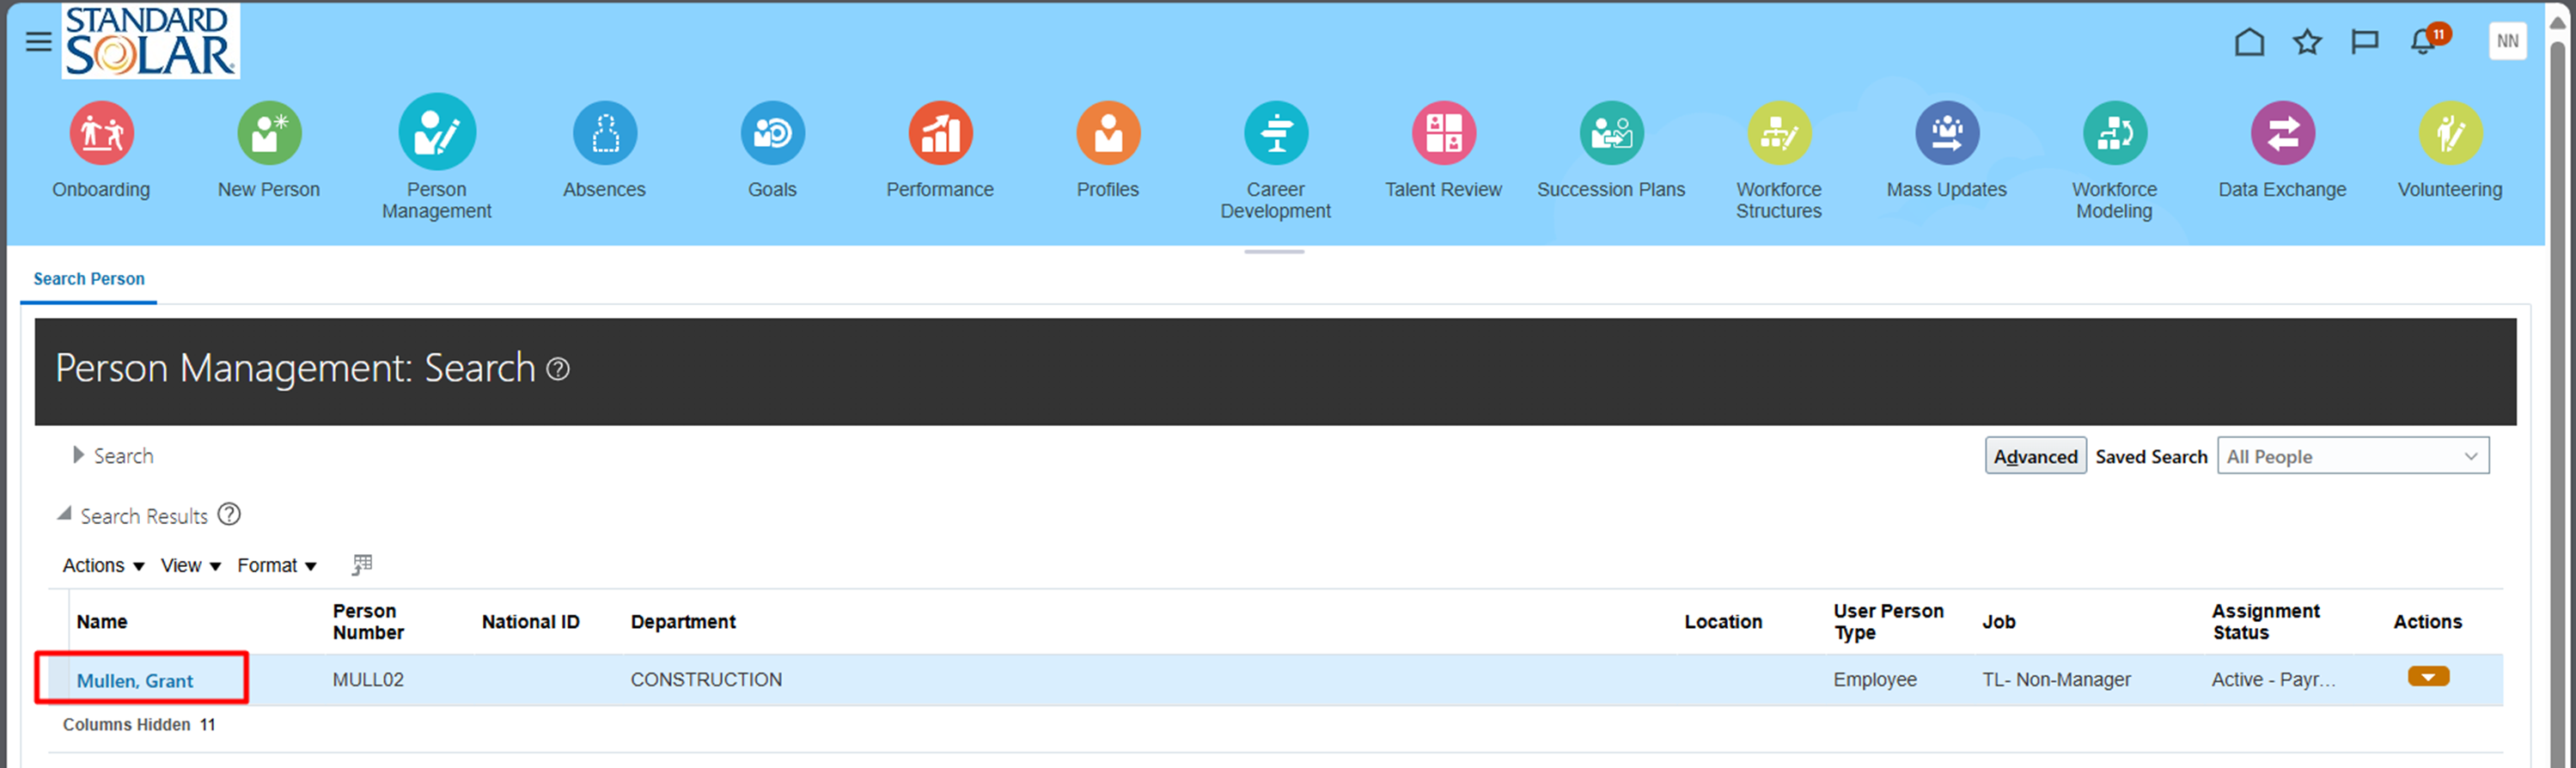Click the Assignment Status column header

(2265, 622)
